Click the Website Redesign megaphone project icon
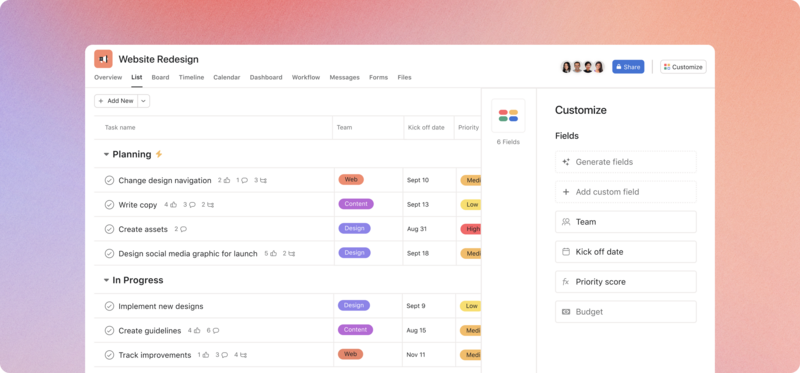 coord(103,59)
